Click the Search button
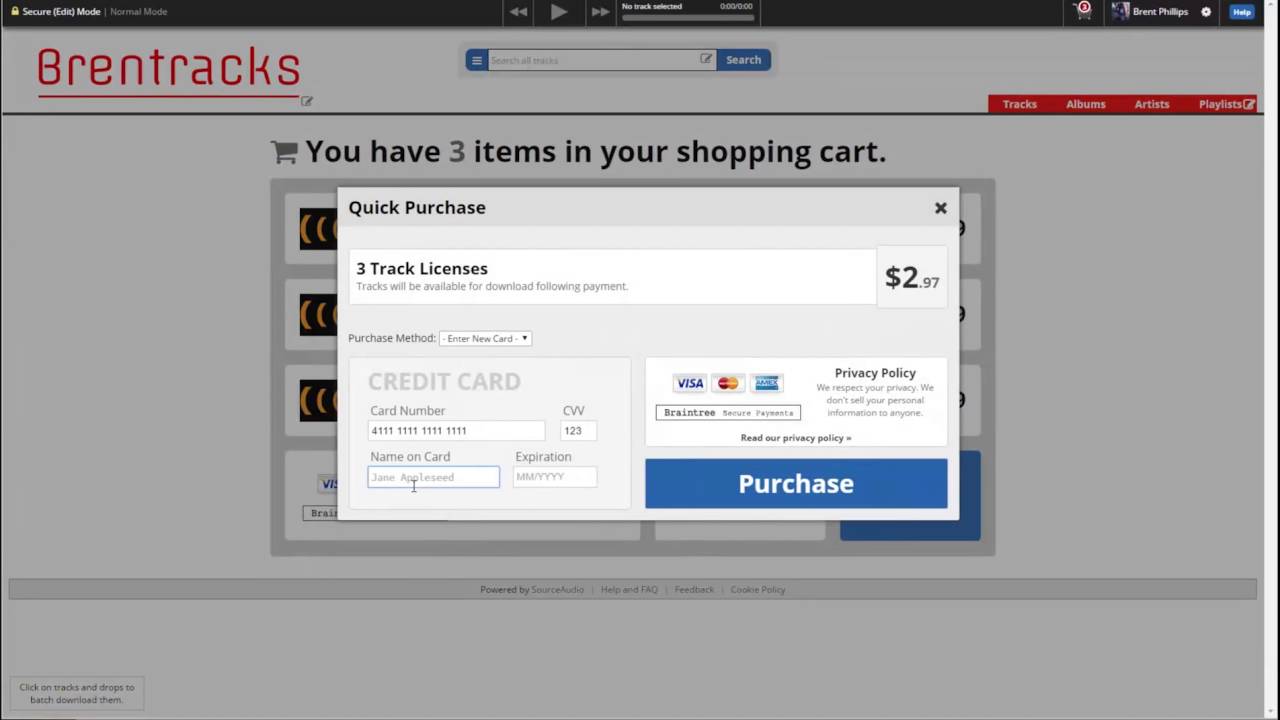The height and width of the screenshot is (720, 1280). pyautogui.click(x=743, y=60)
